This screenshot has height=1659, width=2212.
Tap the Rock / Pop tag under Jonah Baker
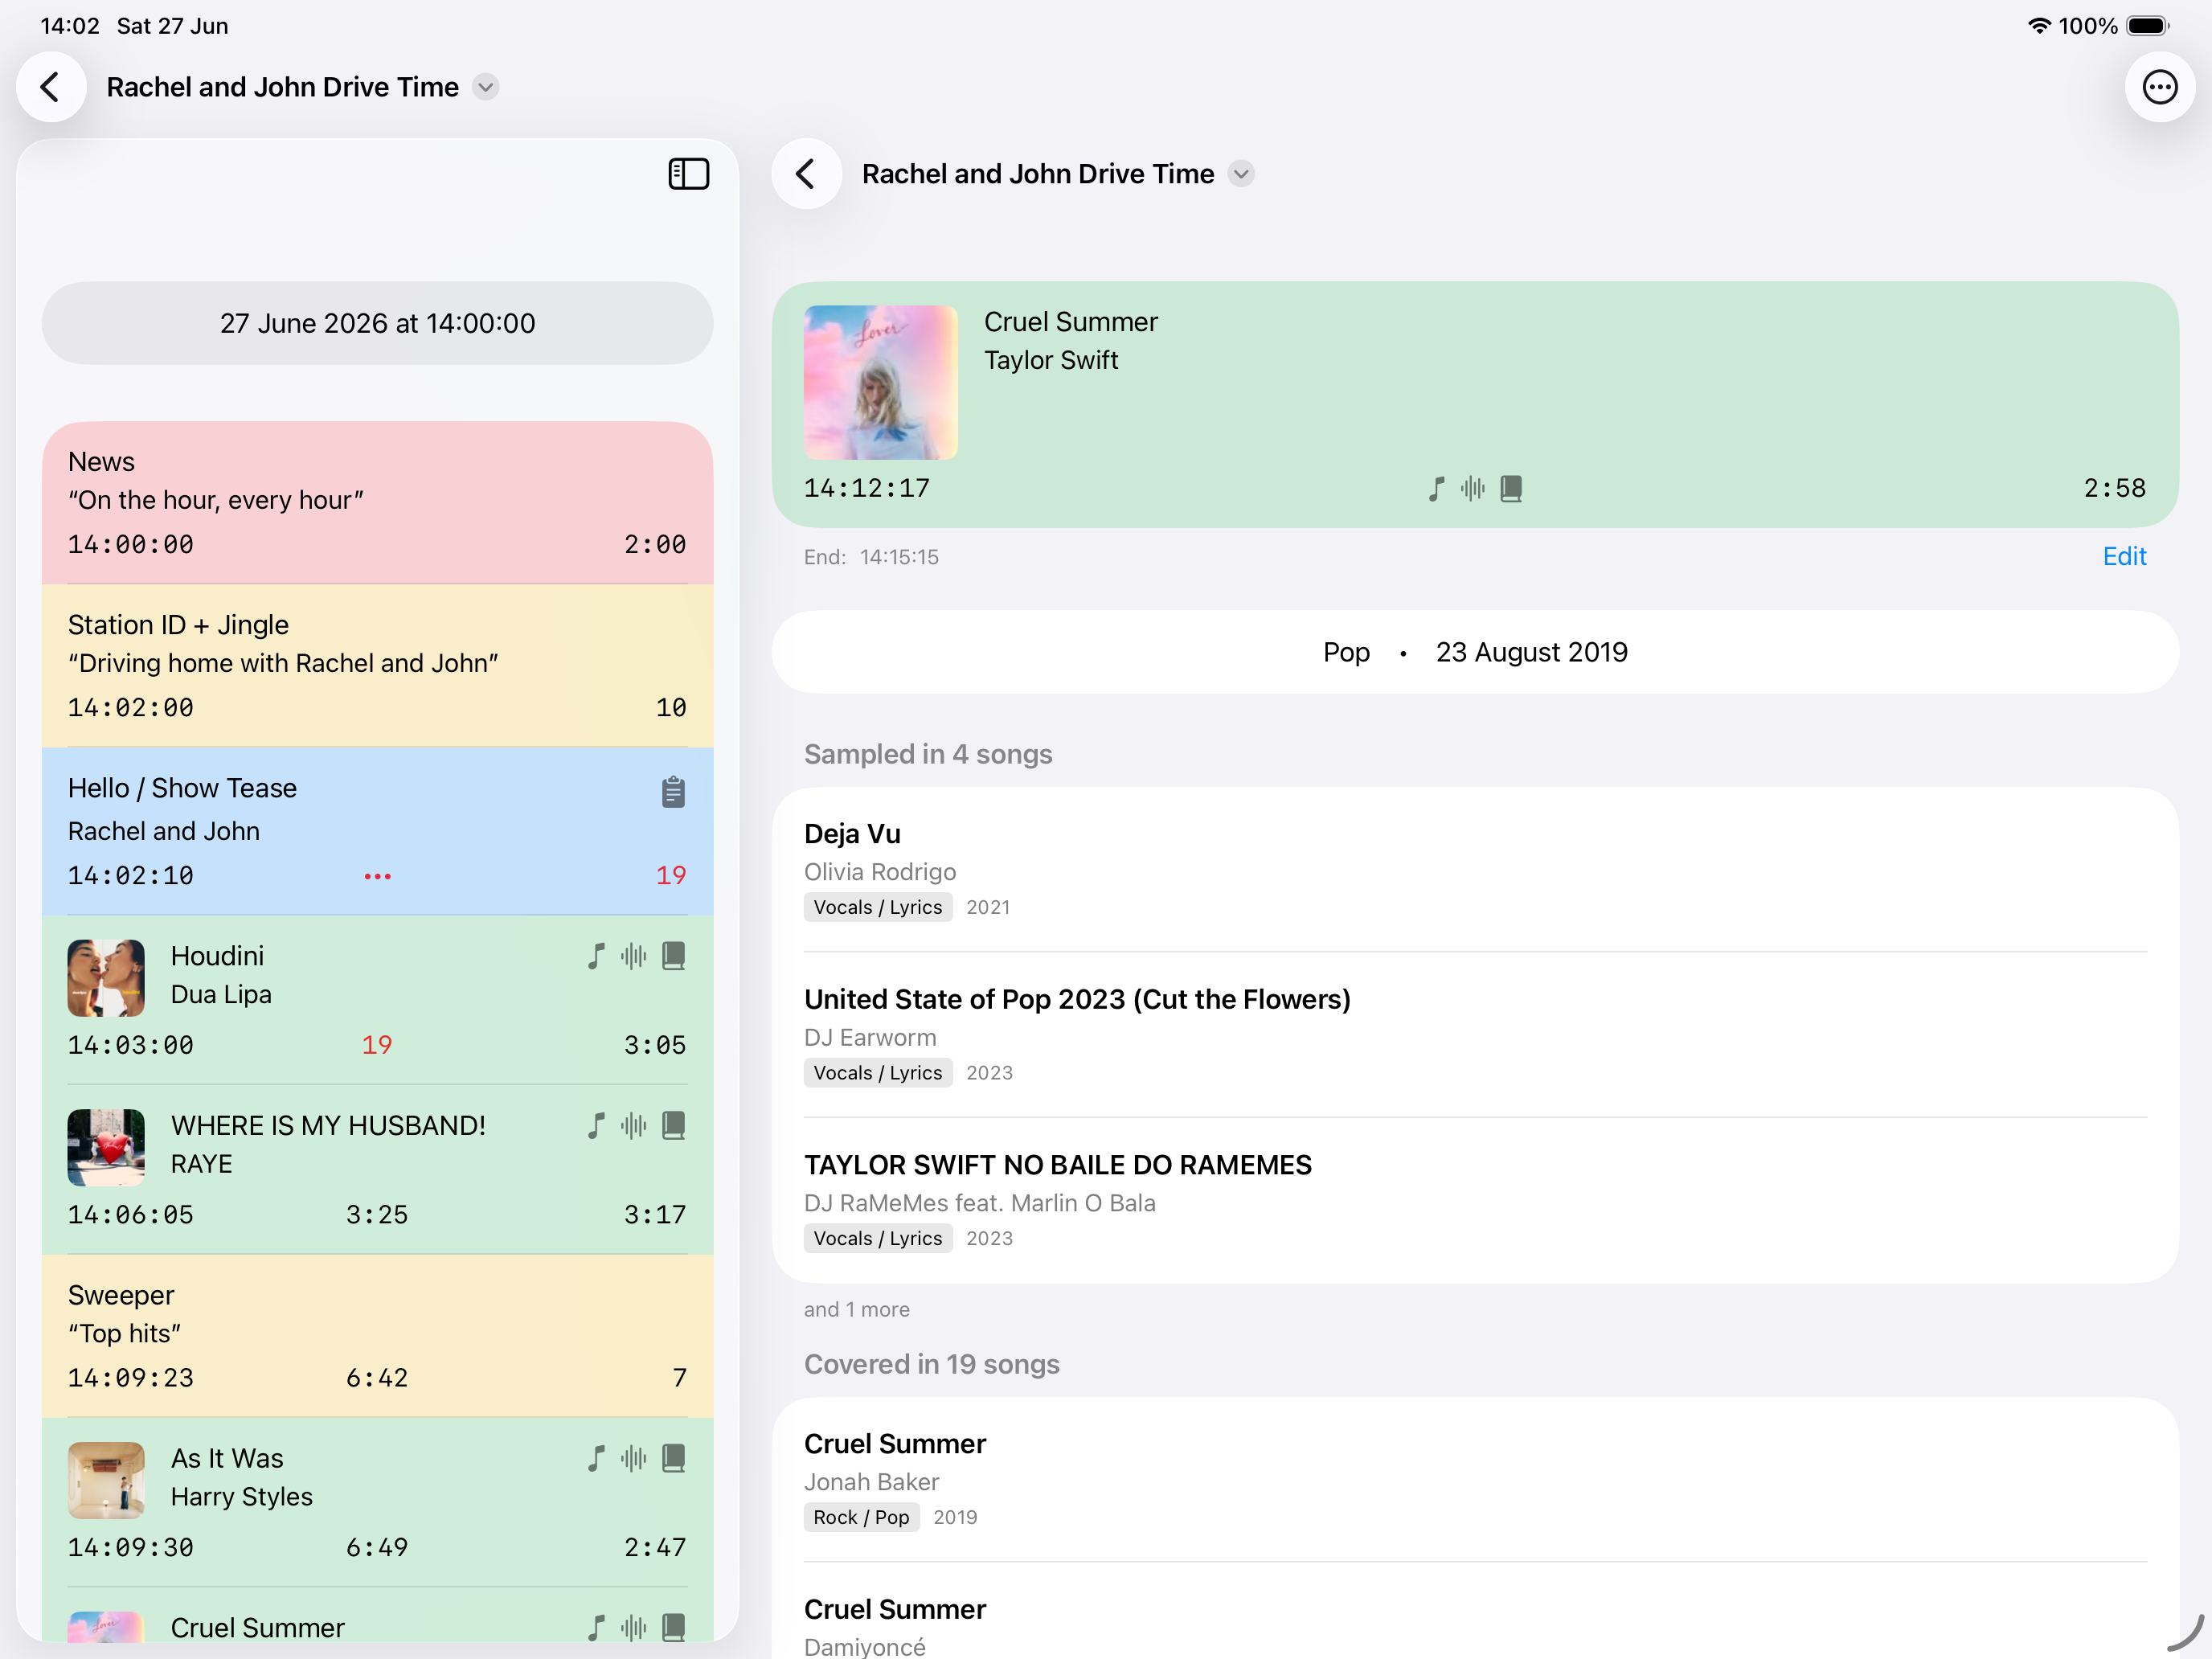point(861,1518)
